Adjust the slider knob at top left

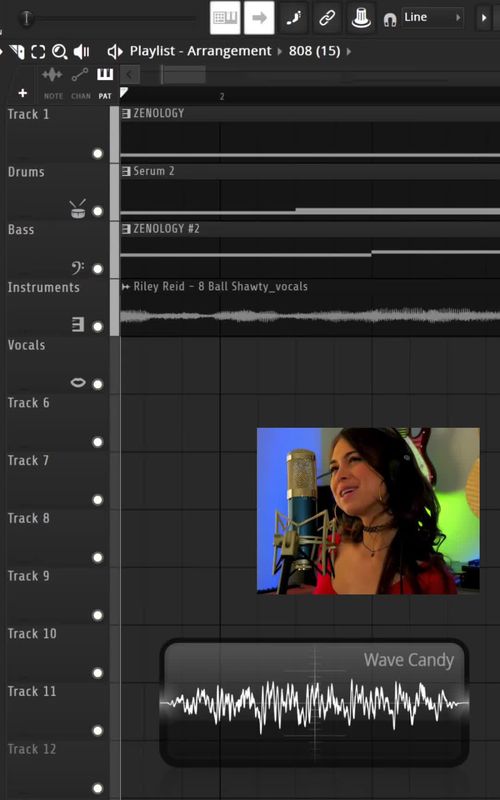(x=27, y=19)
